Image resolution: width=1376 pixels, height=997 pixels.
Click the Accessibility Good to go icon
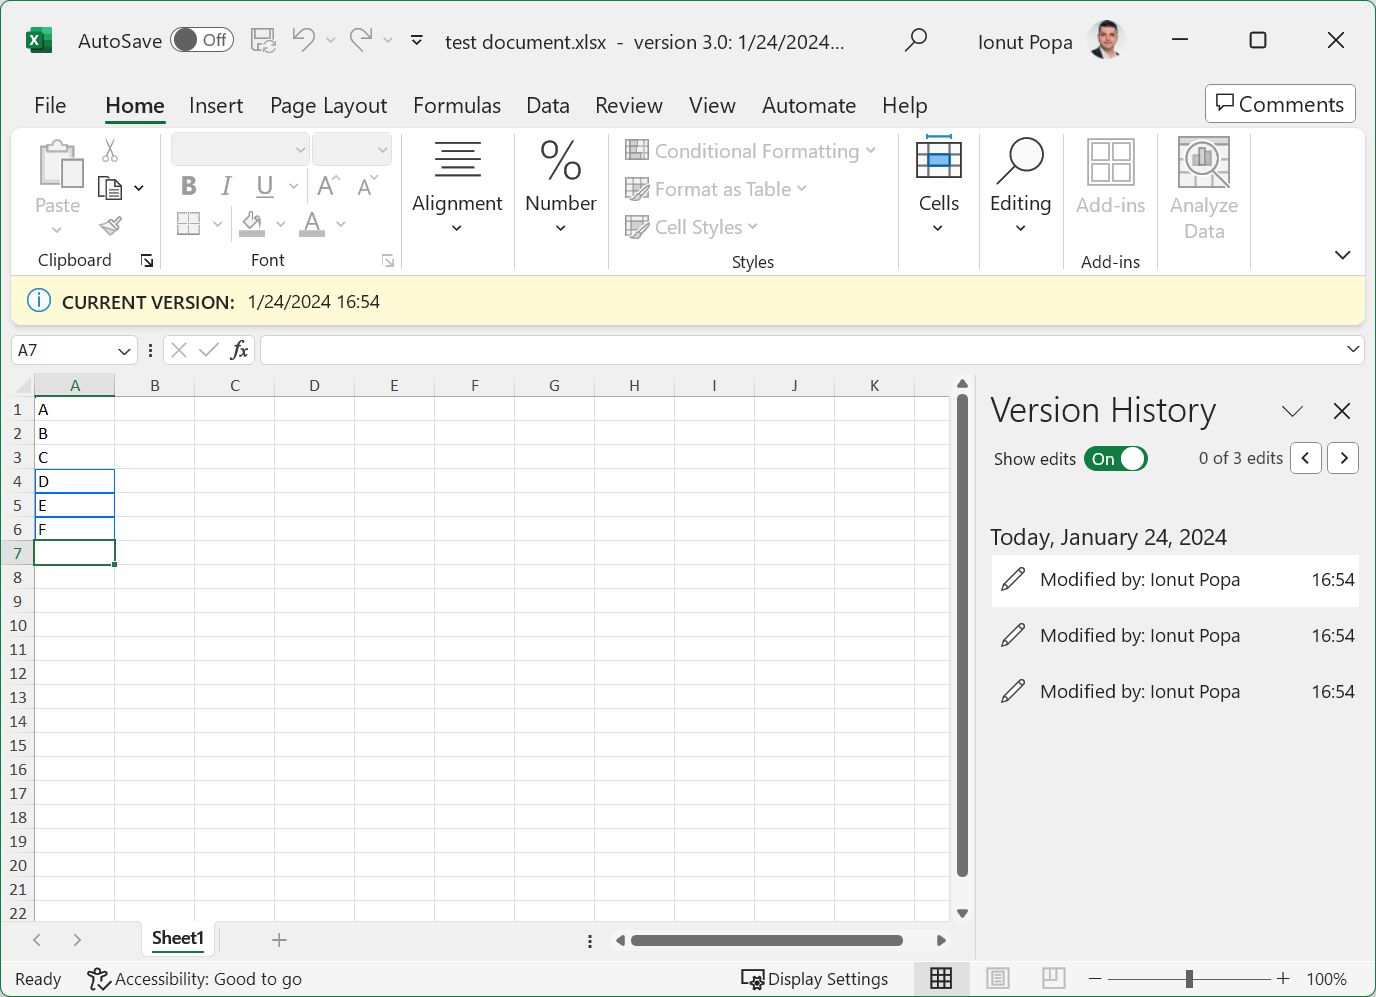97,979
